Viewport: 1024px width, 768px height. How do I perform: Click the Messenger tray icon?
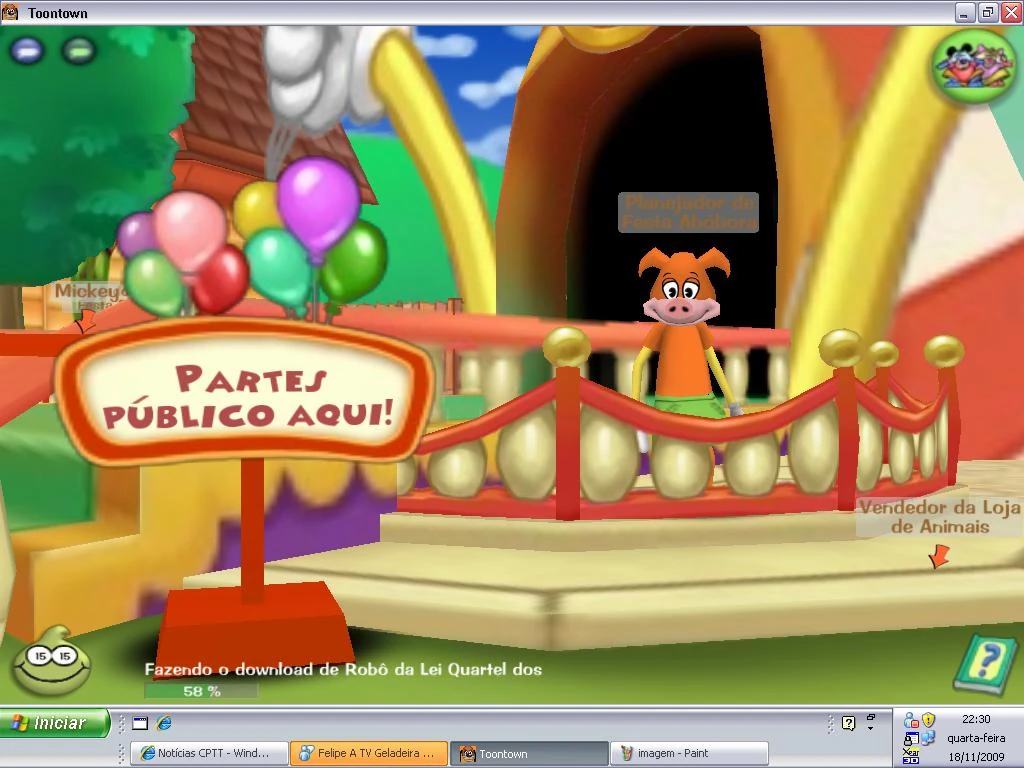[911, 720]
